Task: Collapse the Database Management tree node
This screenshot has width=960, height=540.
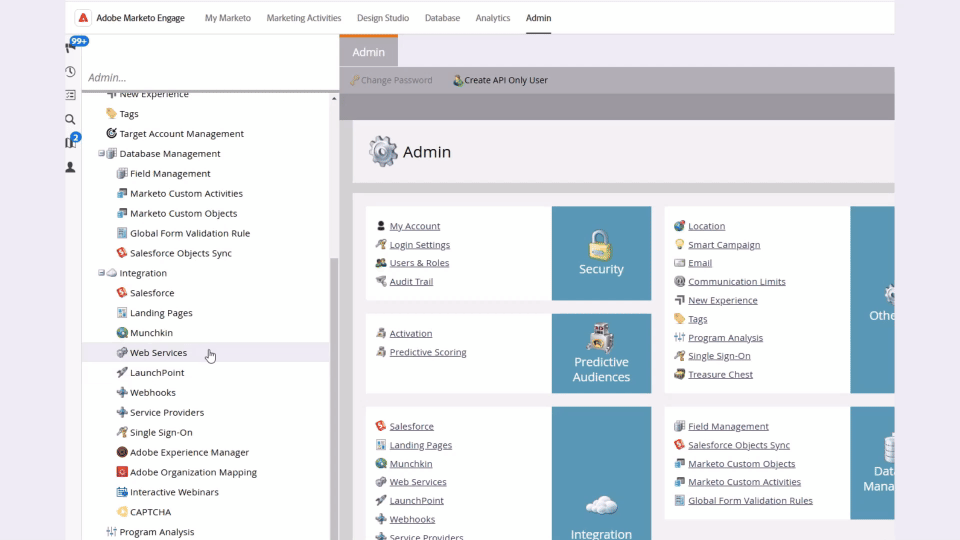Action: pyautogui.click(x=102, y=154)
